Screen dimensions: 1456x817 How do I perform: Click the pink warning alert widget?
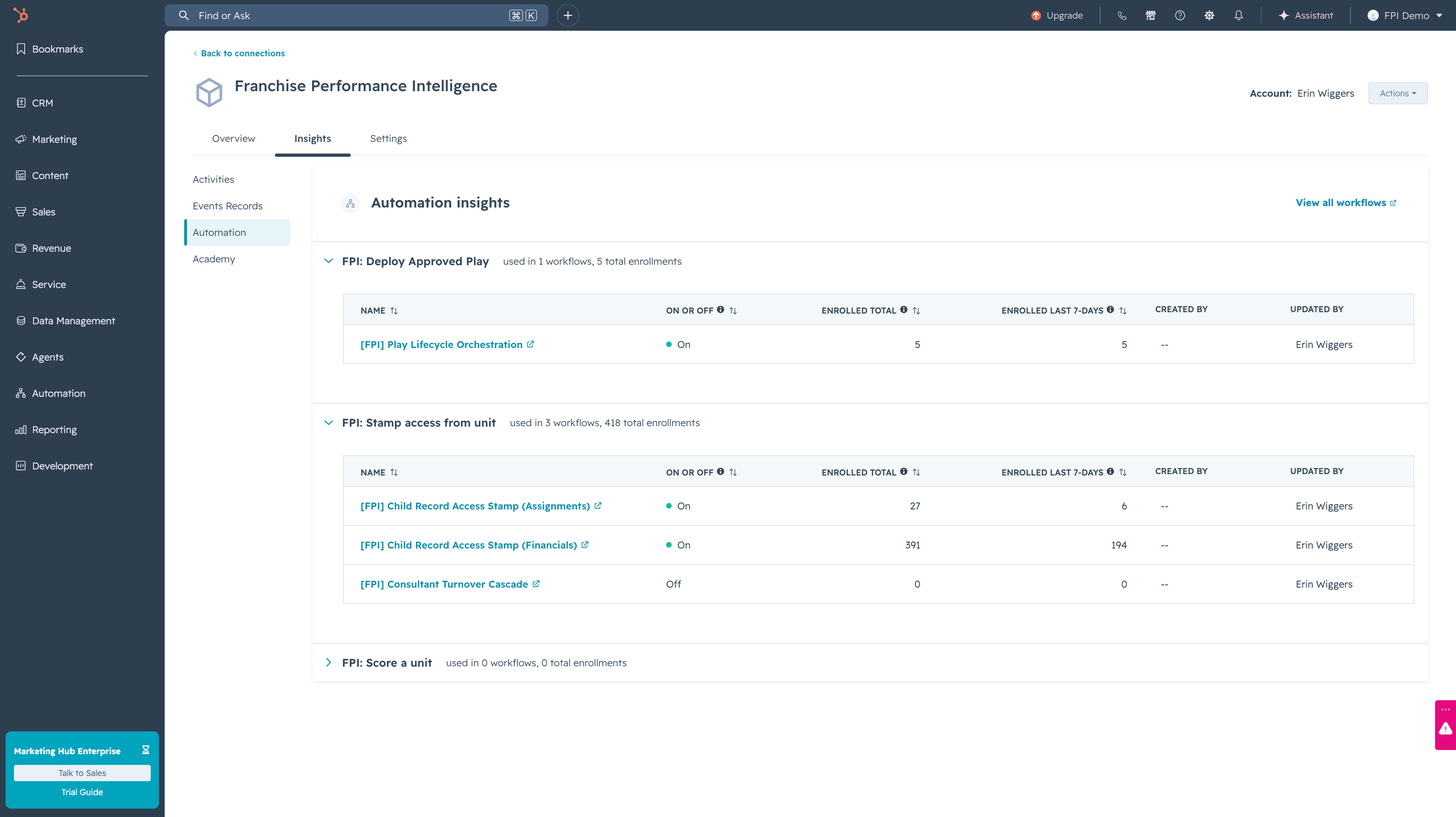(x=1445, y=729)
